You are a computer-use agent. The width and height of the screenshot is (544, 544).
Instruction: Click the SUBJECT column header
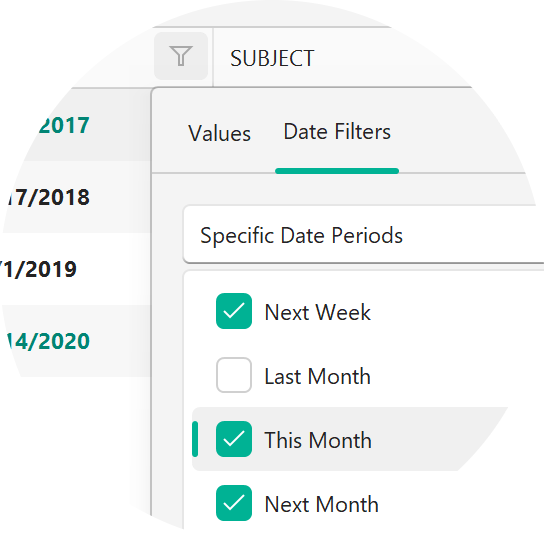coord(272,58)
